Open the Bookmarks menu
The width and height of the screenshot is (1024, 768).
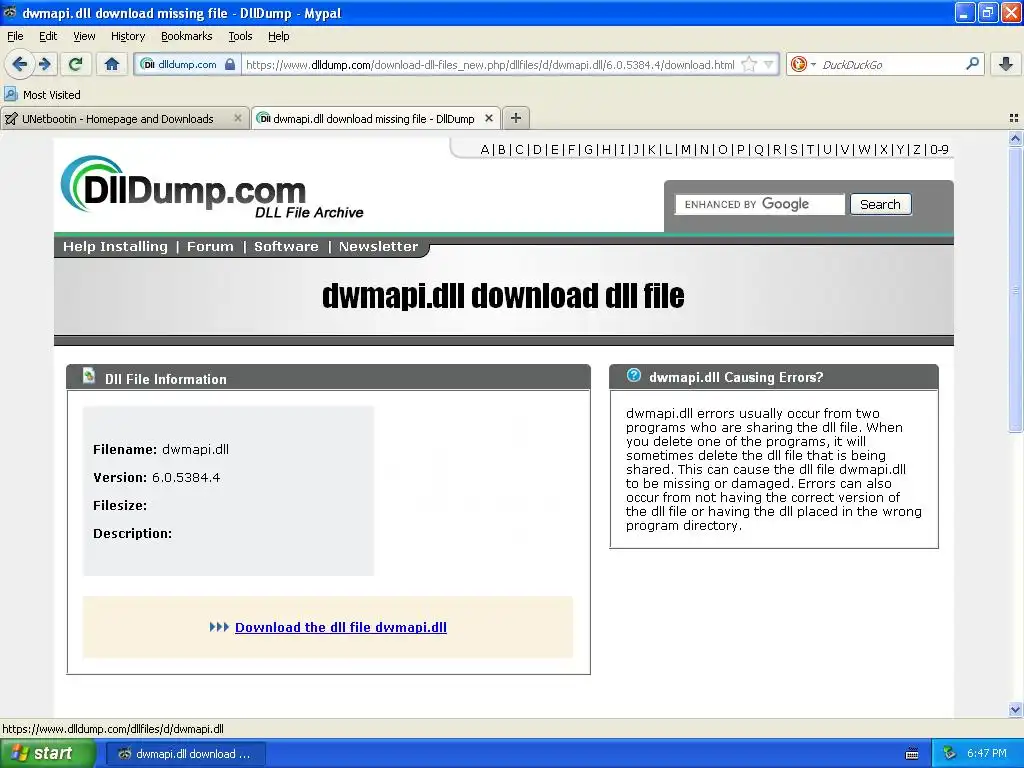coord(187,36)
